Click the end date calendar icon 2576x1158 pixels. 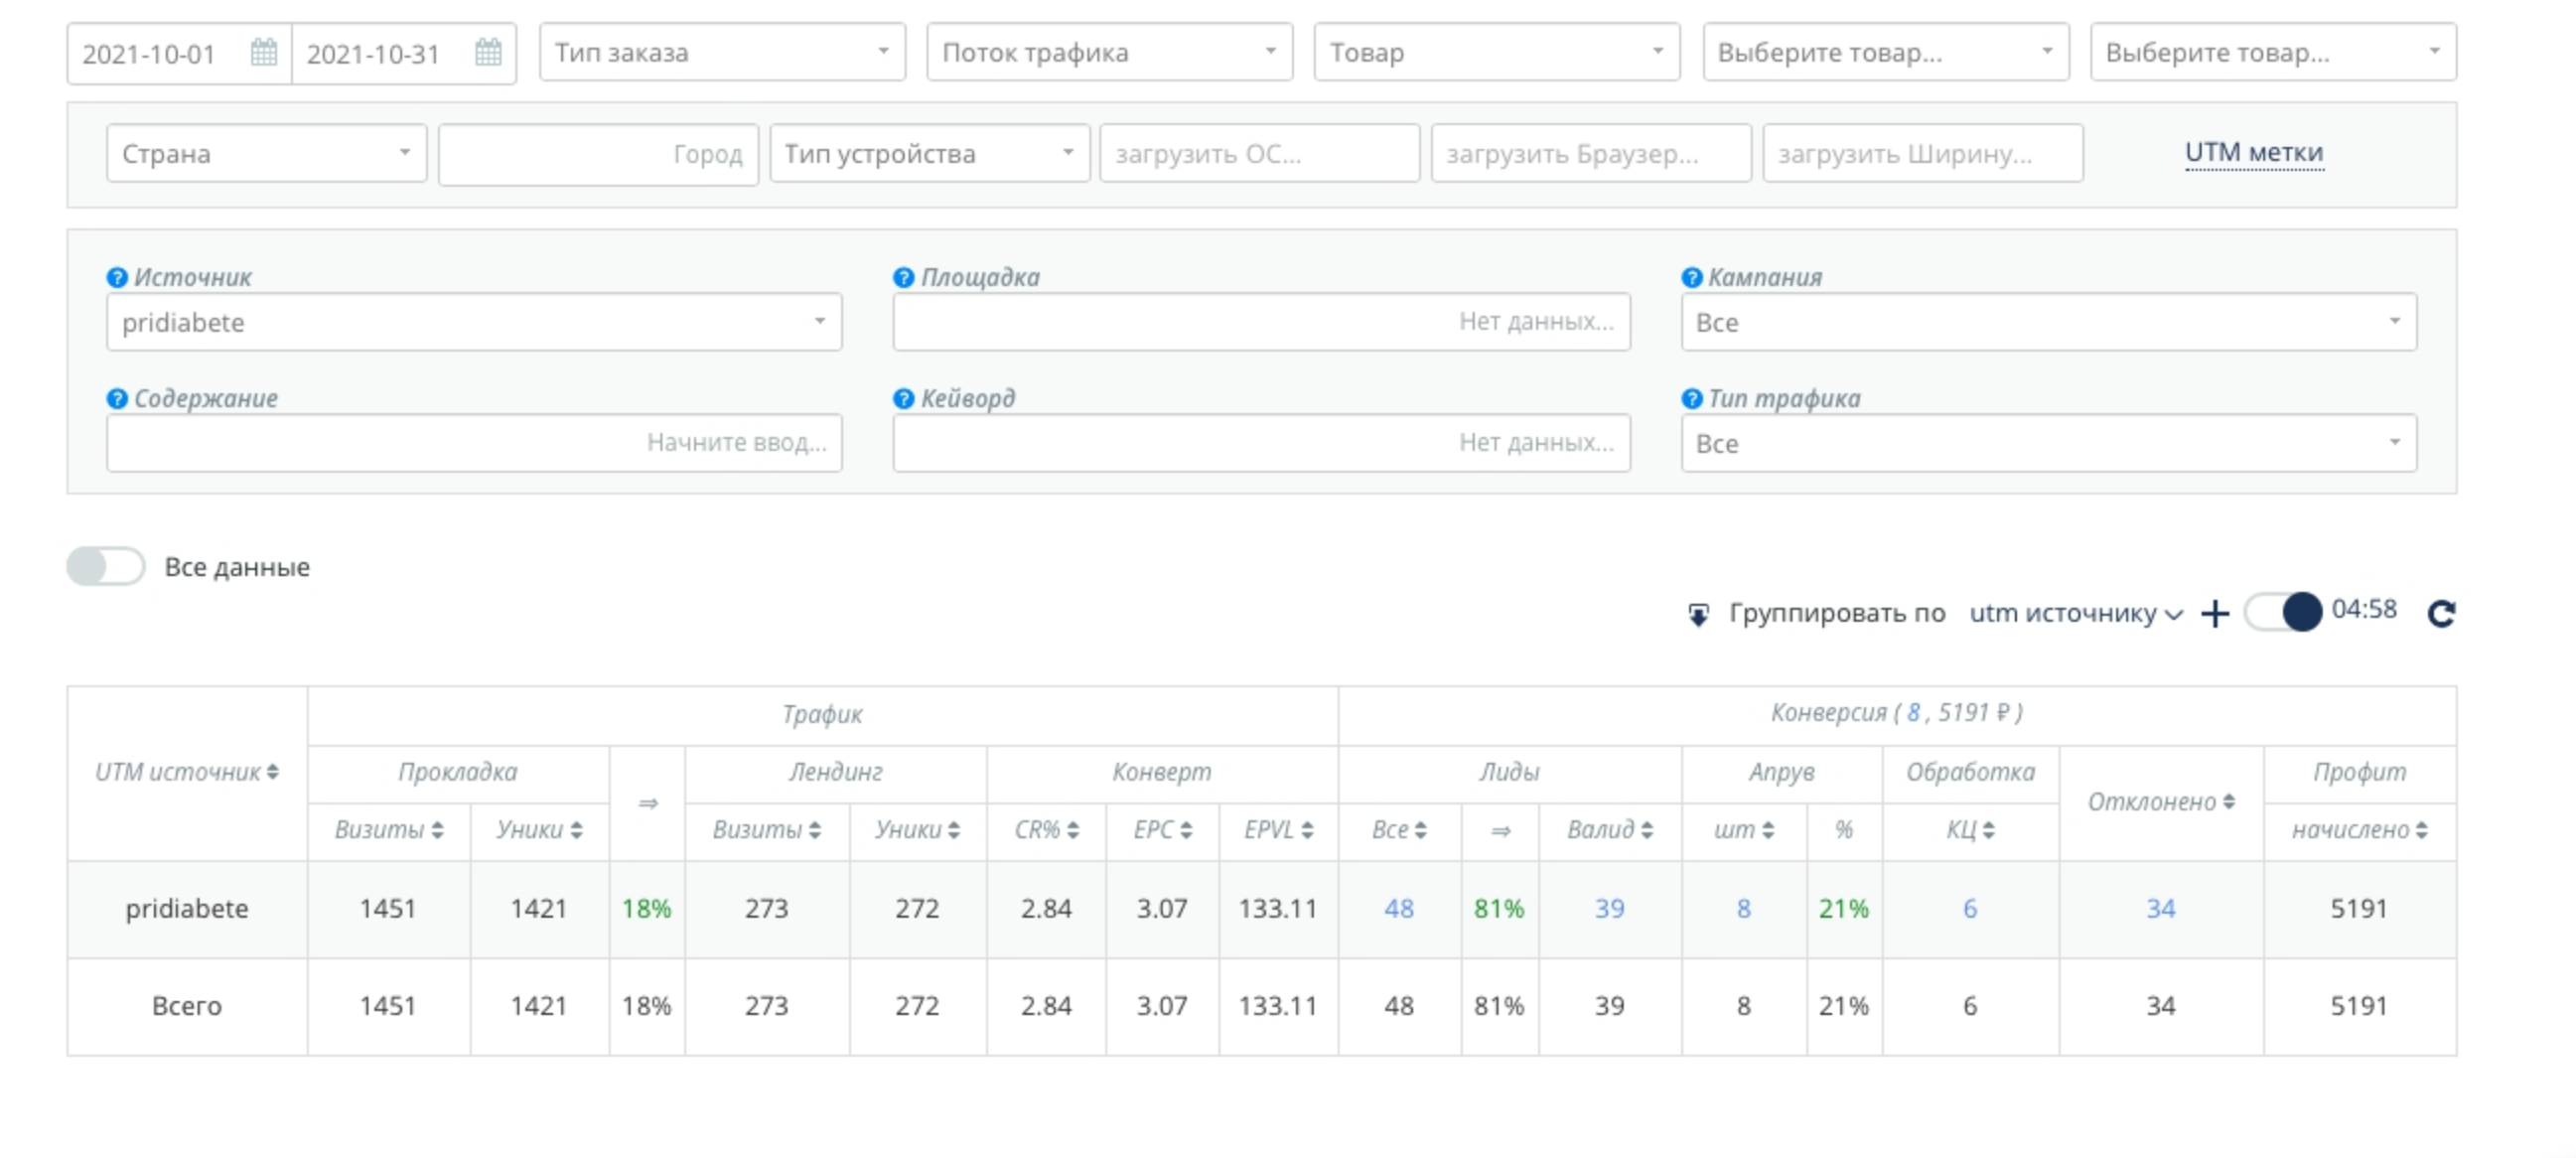(x=488, y=52)
